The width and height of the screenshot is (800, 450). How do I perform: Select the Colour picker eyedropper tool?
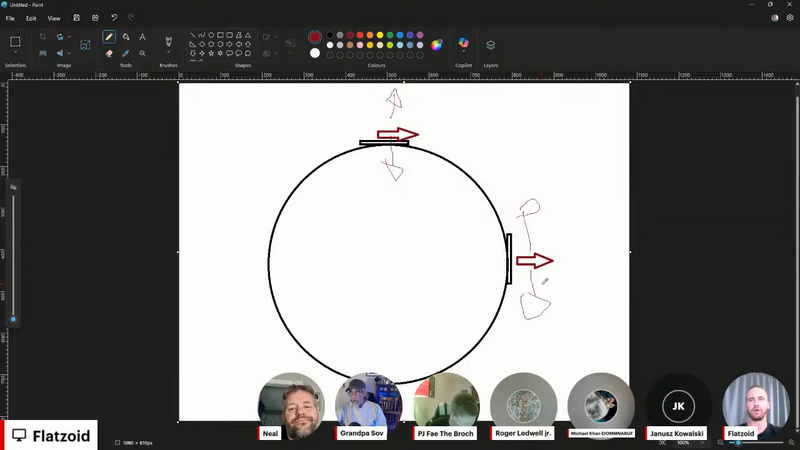pyautogui.click(x=126, y=53)
